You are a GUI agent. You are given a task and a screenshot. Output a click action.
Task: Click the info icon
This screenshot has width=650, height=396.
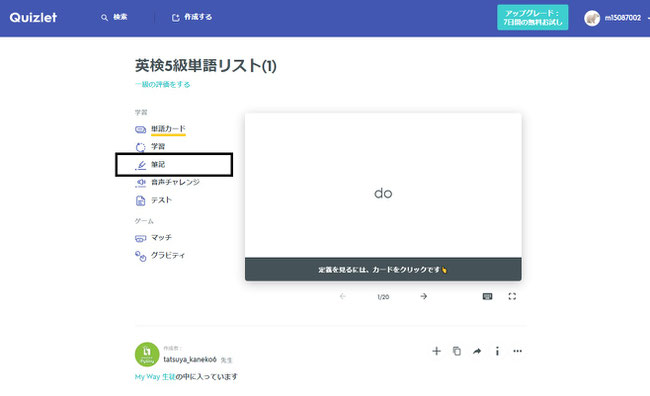click(497, 351)
